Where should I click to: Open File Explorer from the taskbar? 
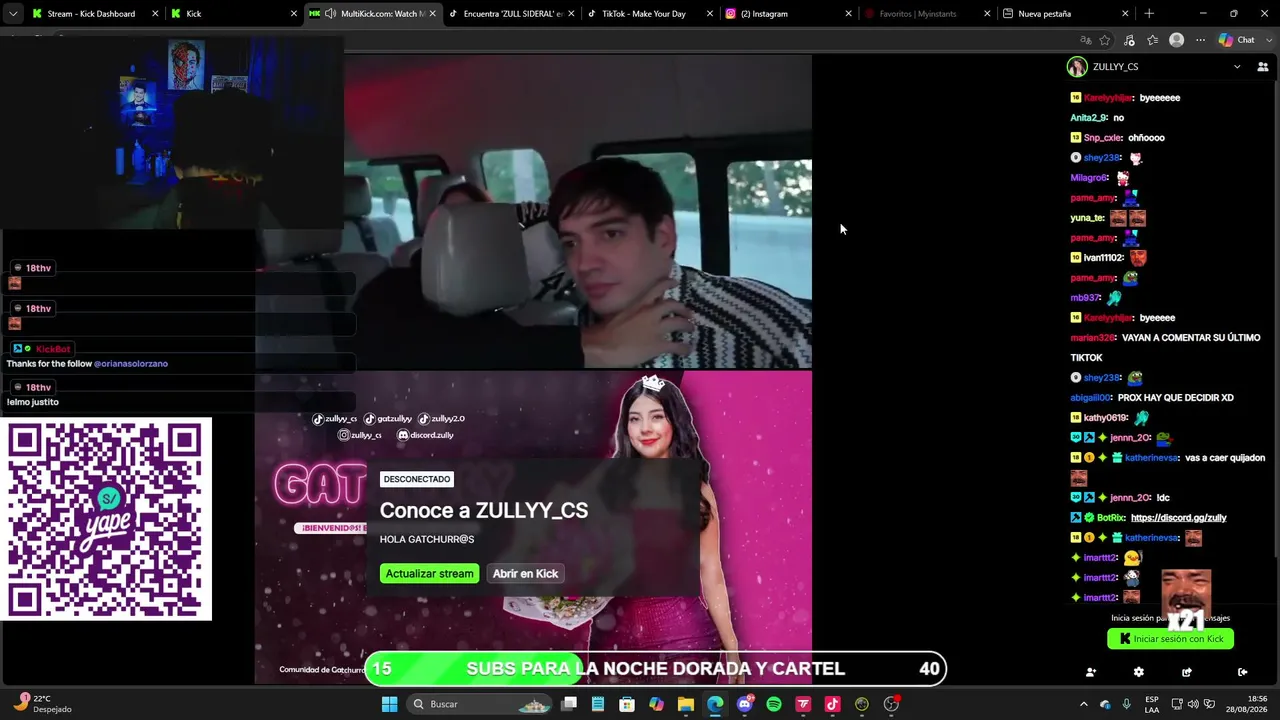coord(686,704)
